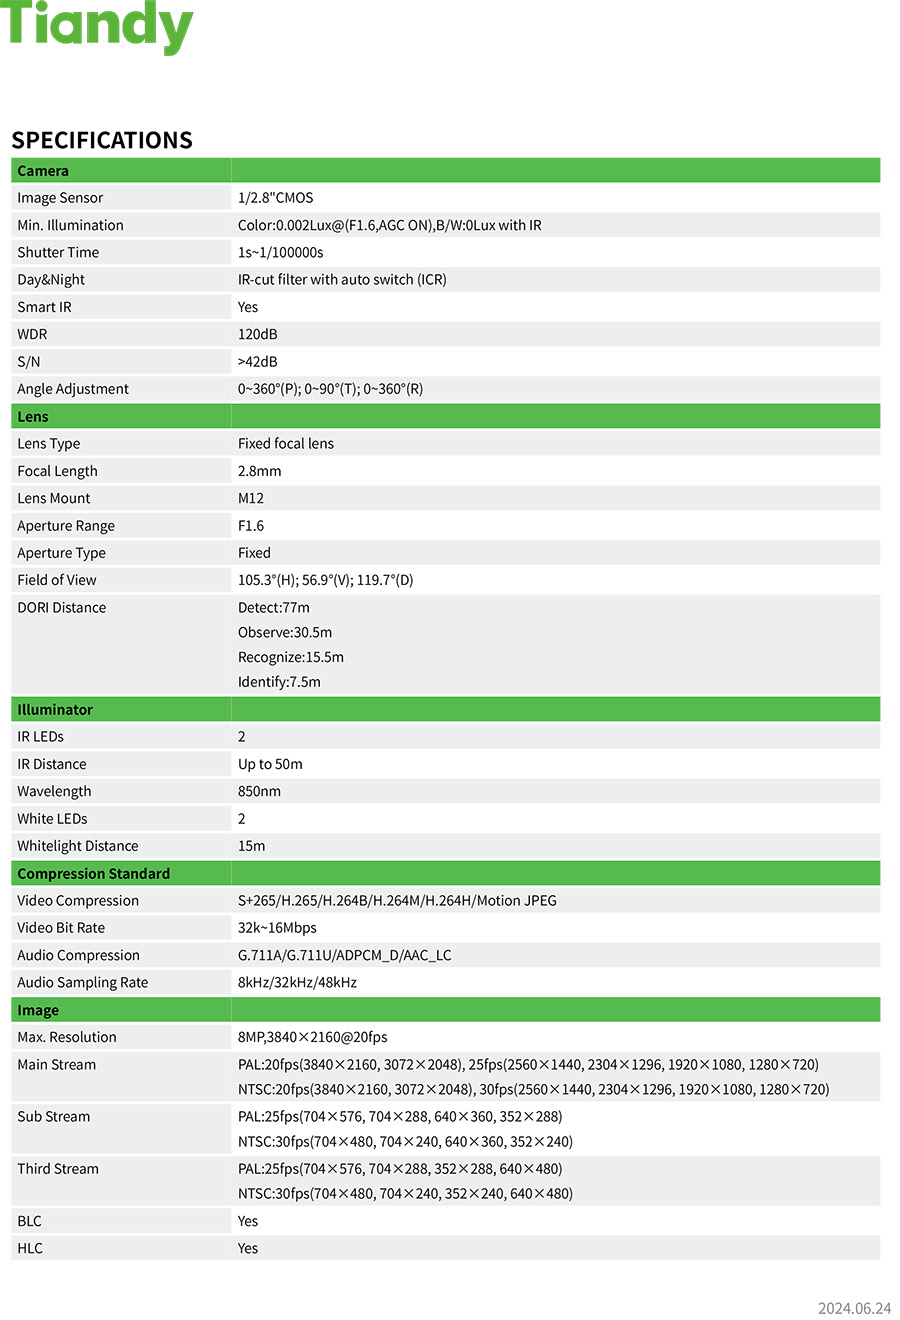Select the Max. Resolution value text
Viewport: 900px width, 1320px height.
coord(312,1038)
